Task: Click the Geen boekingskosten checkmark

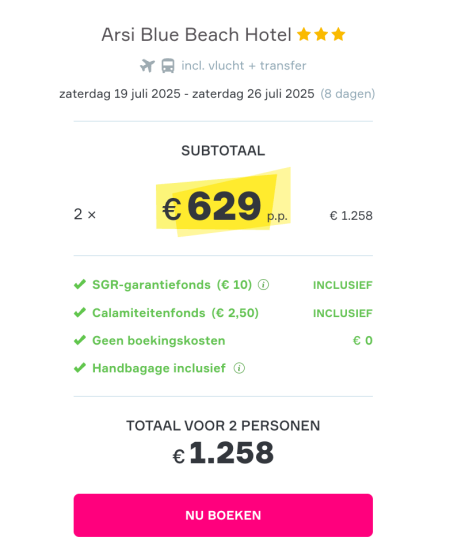Action: tap(80, 340)
